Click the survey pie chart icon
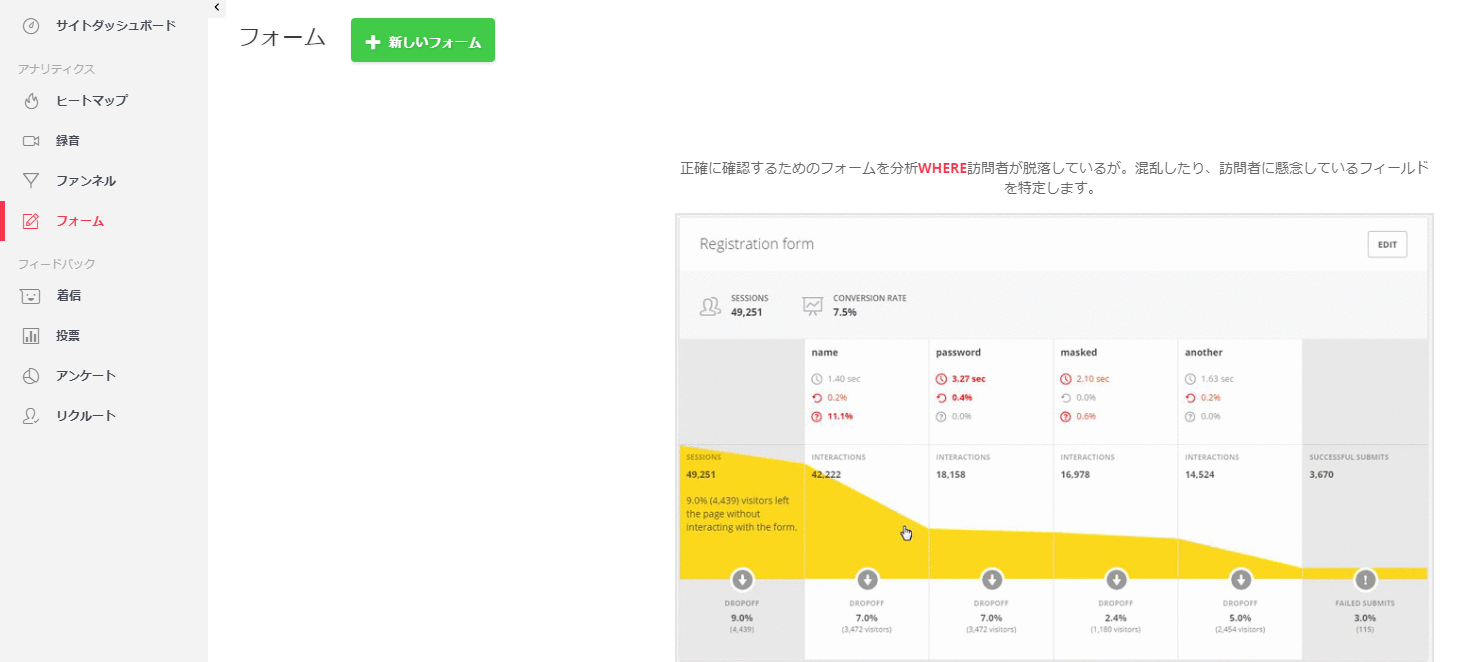The image size is (1466, 662). click(31, 376)
